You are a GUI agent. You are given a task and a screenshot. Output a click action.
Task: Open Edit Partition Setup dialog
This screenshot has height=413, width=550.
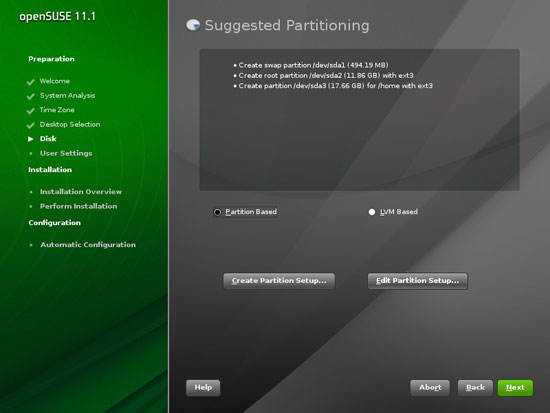pyautogui.click(x=417, y=281)
